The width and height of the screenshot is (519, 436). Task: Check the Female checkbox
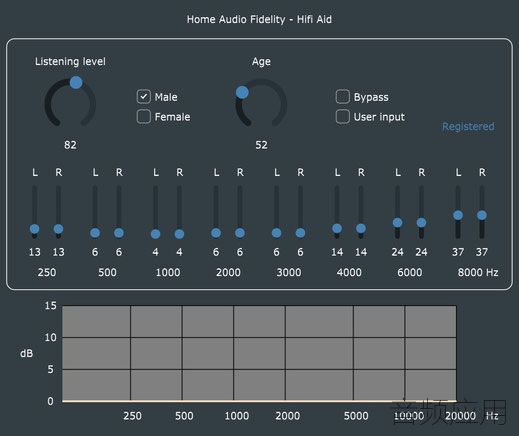tap(144, 117)
